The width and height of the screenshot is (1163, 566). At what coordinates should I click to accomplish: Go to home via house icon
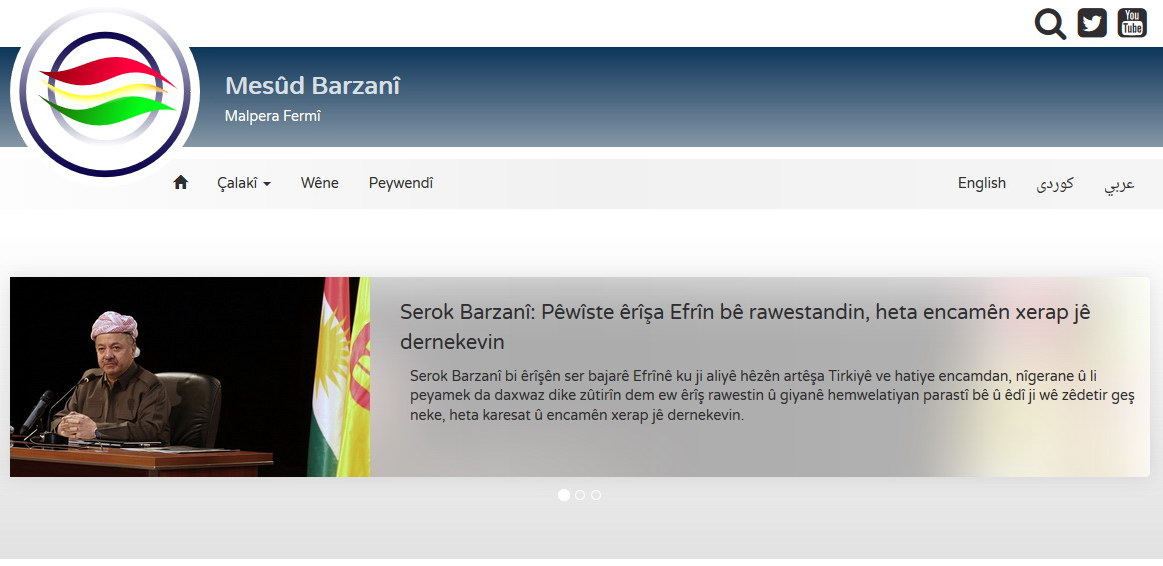click(180, 182)
